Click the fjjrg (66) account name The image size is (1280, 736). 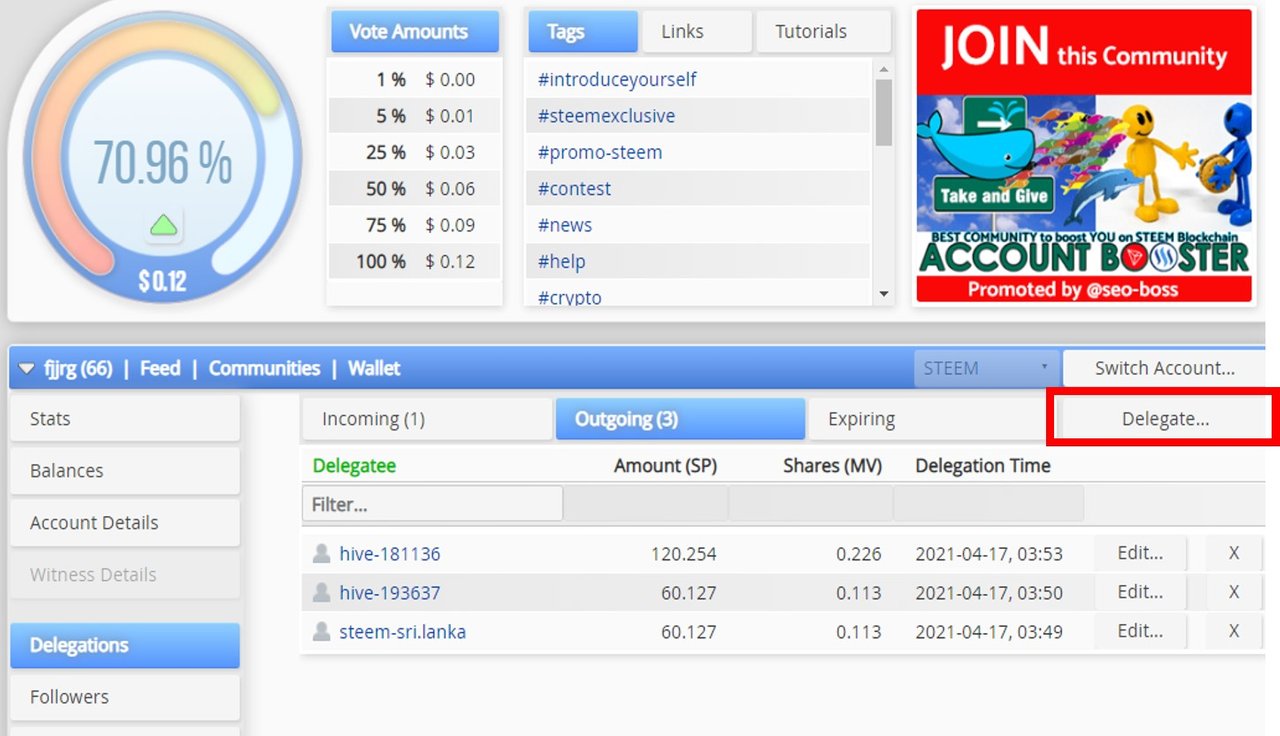click(x=78, y=368)
